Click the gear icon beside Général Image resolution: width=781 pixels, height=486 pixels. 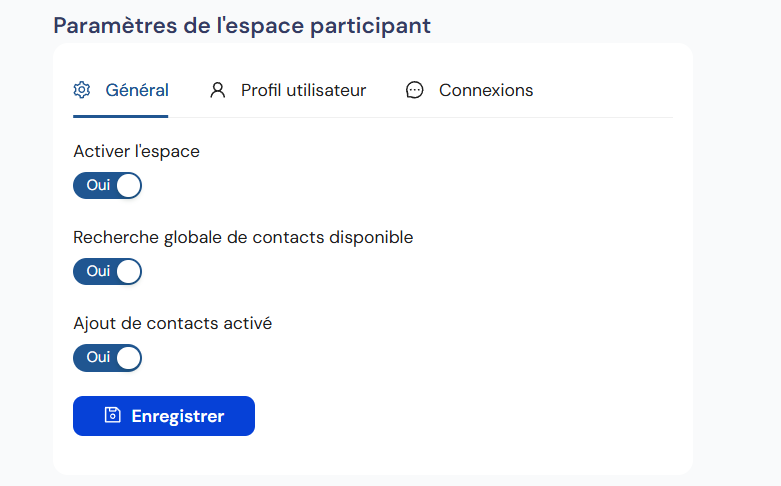(x=82, y=90)
